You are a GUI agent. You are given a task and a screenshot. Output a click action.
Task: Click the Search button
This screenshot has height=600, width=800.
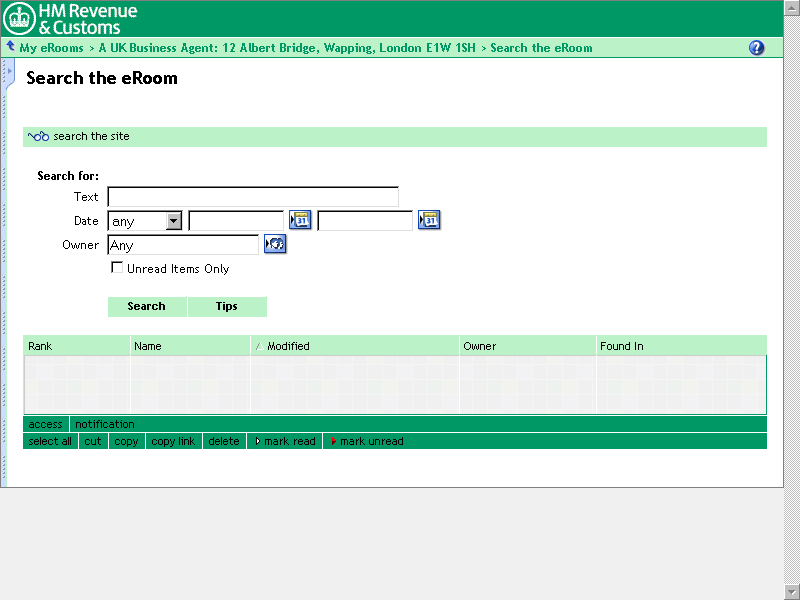[147, 306]
